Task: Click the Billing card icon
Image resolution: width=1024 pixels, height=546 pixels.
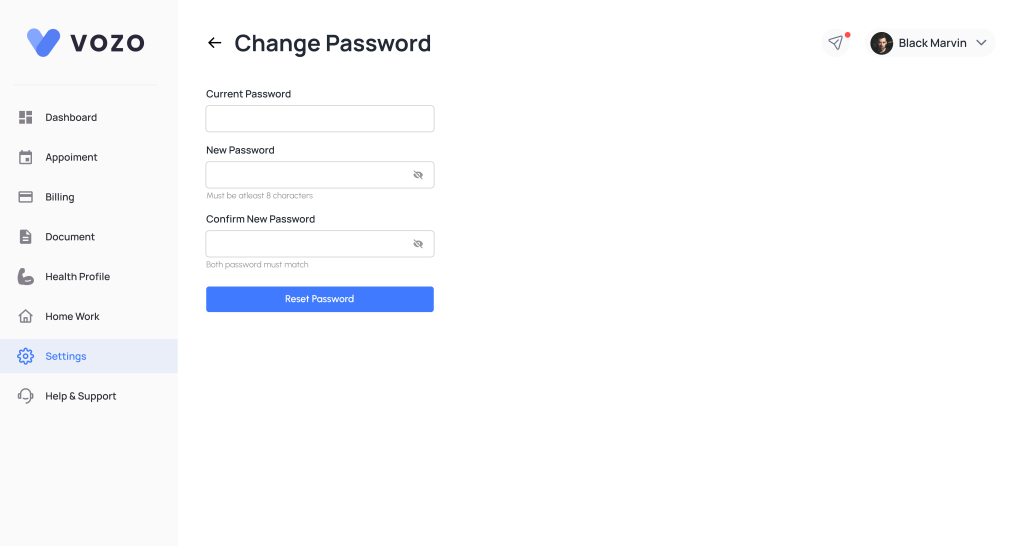Action: click(26, 197)
